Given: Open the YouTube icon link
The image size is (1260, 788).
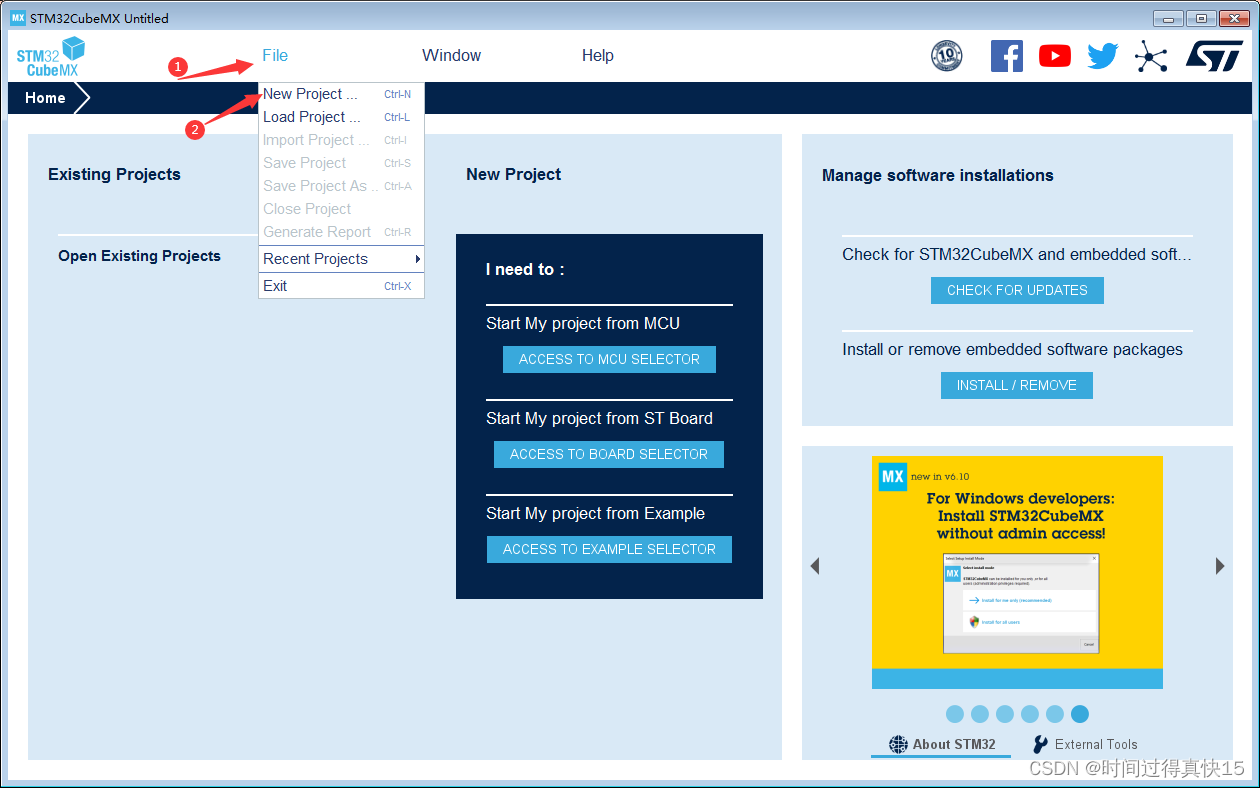Looking at the screenshot, I should 1055,56.
